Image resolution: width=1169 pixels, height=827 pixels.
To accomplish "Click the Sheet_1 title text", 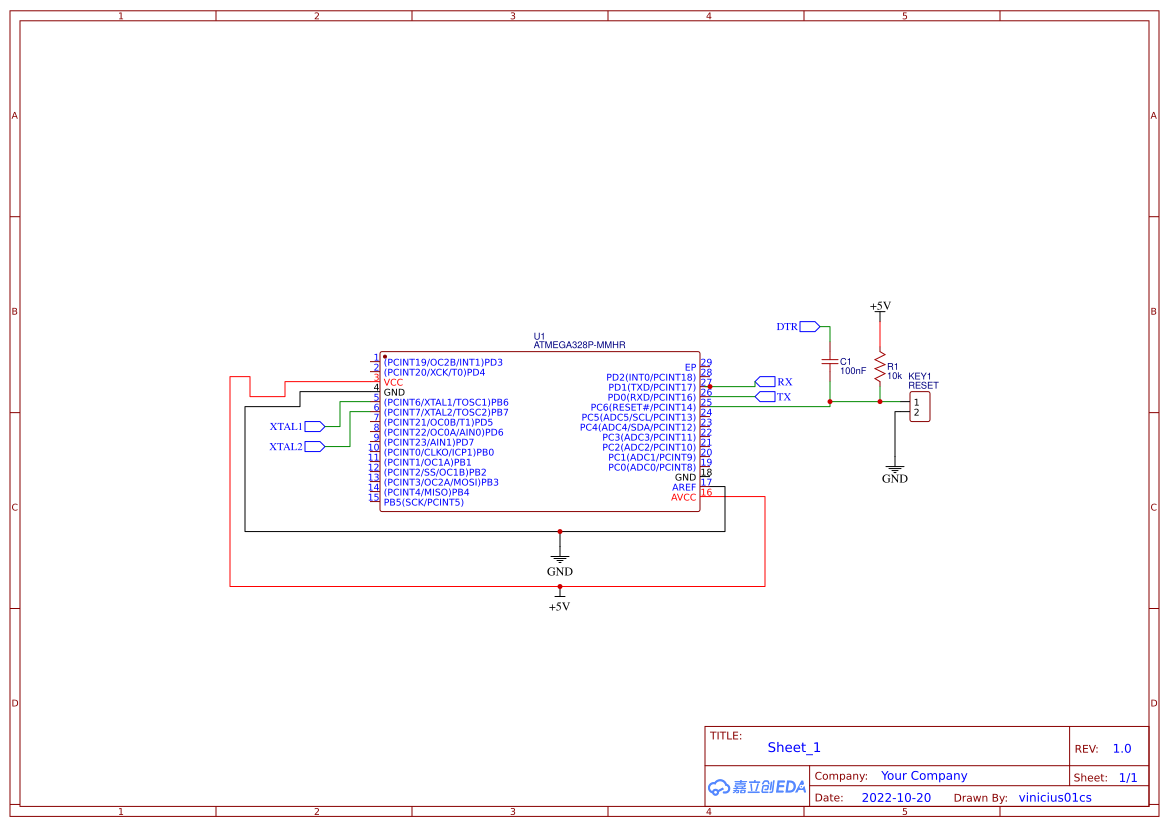I will [x=793, y=747].
